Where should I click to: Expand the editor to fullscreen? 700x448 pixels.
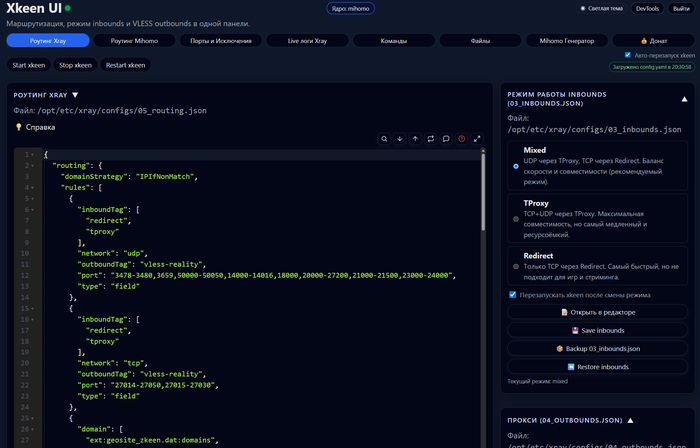(x=477, y=139)
